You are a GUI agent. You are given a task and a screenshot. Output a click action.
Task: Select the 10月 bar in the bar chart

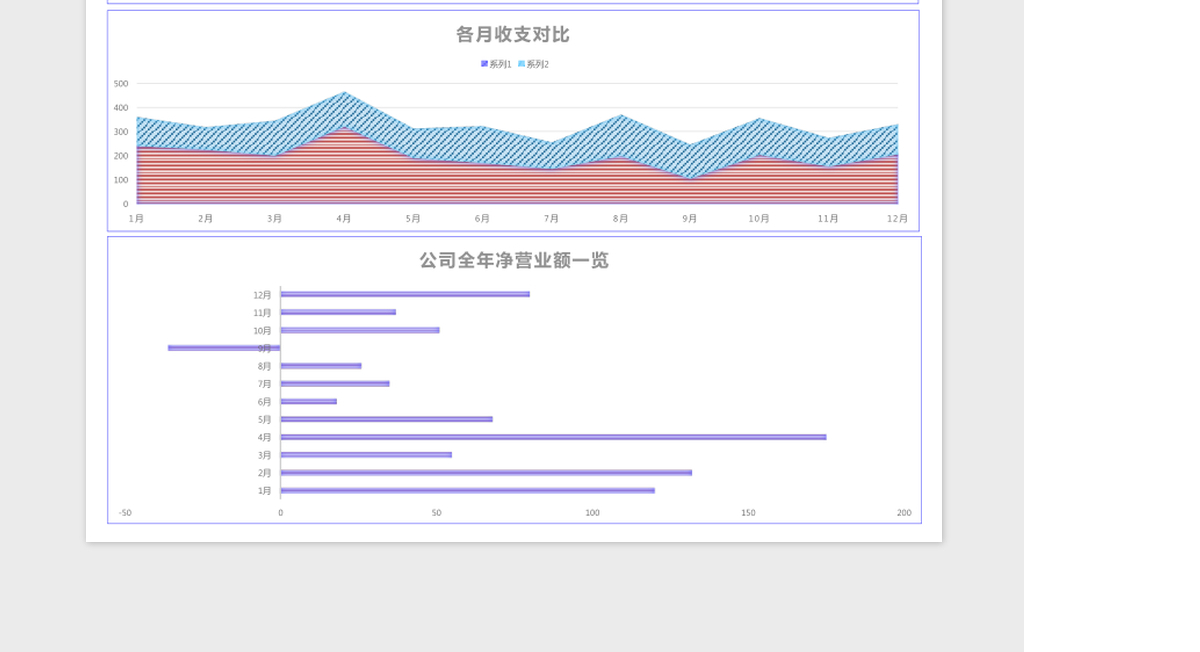tap(360, 330)
